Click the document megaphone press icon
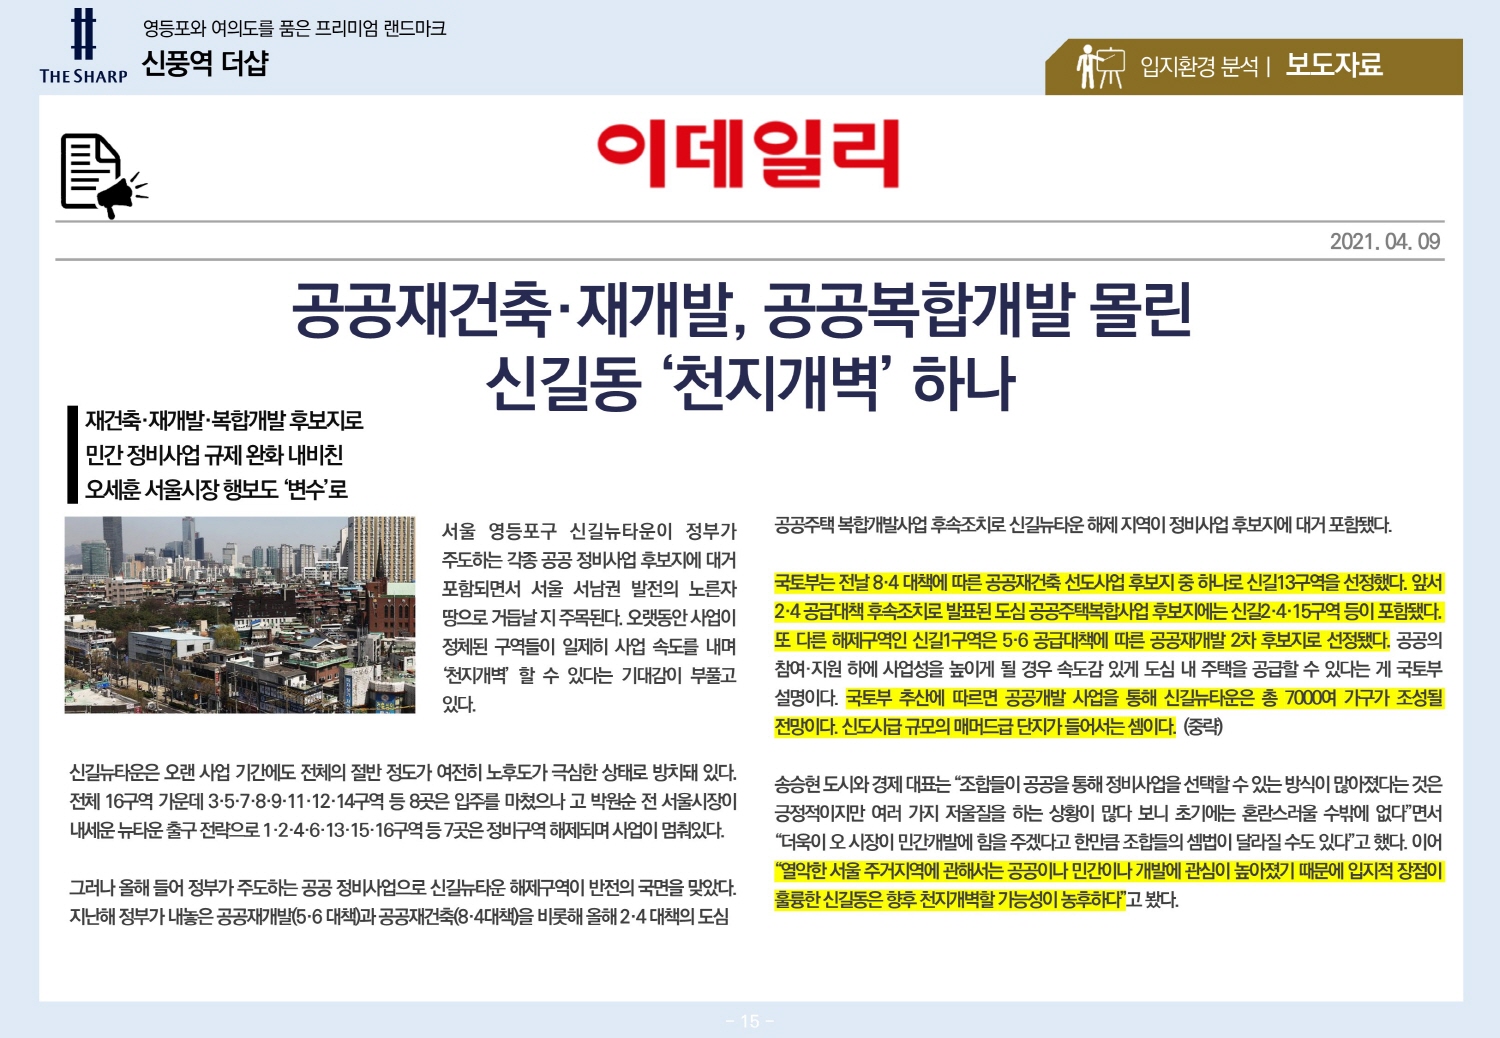This screenshot has height=1038, width=1500. pyautogui.click(x=104, y=175)
